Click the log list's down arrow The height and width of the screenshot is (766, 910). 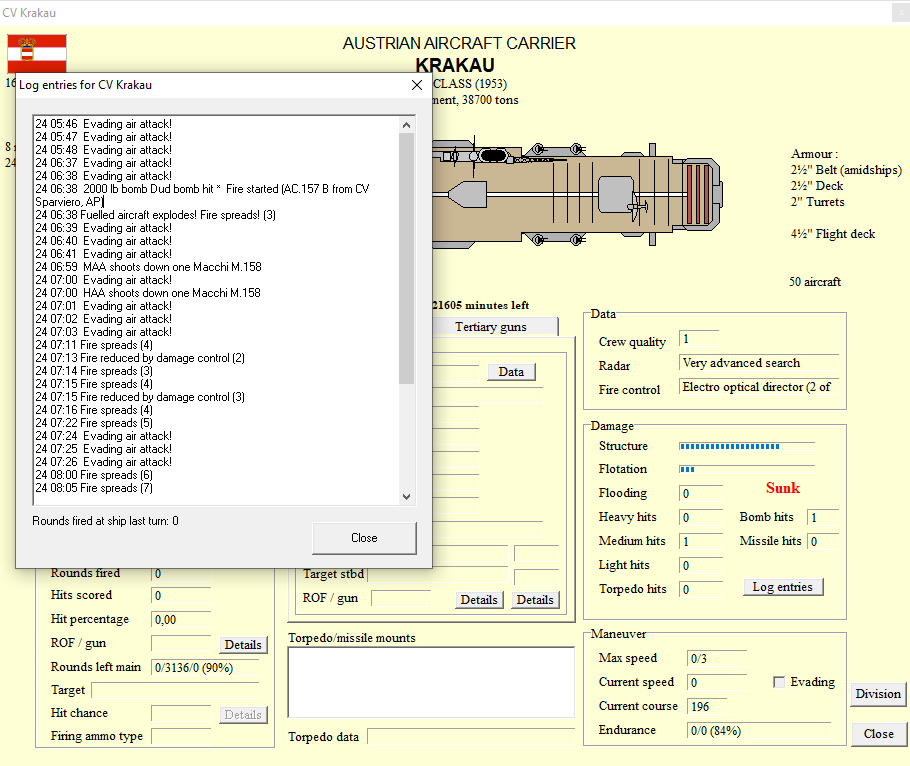tap(406, 497)
